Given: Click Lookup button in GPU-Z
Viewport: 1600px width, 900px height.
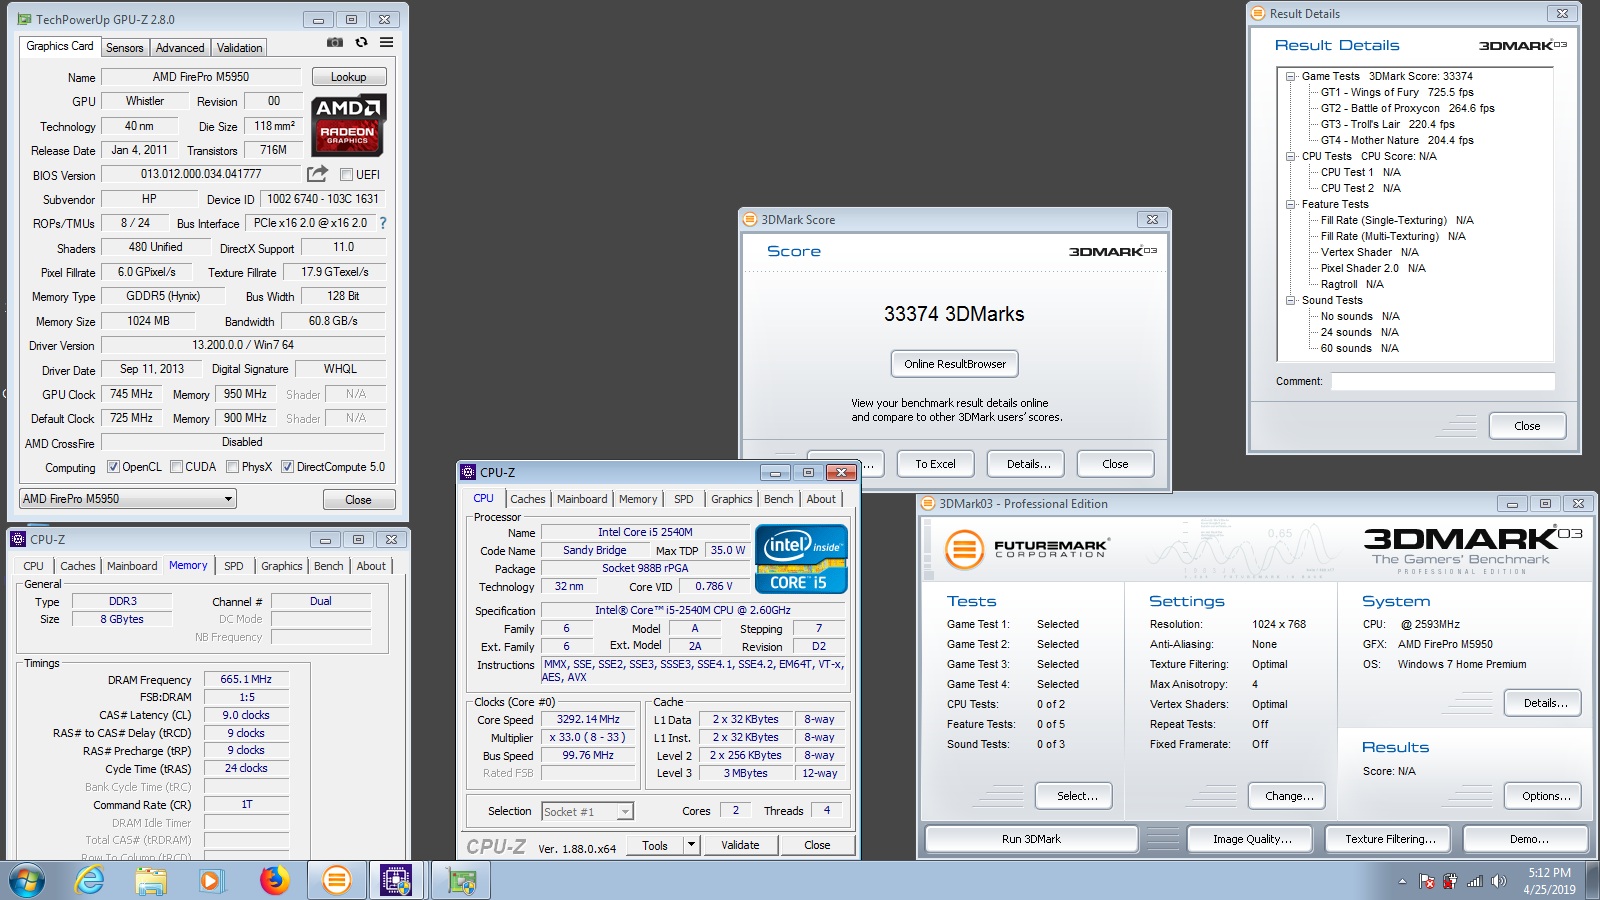Looking at the screenshot, I should tap(349, 77).
